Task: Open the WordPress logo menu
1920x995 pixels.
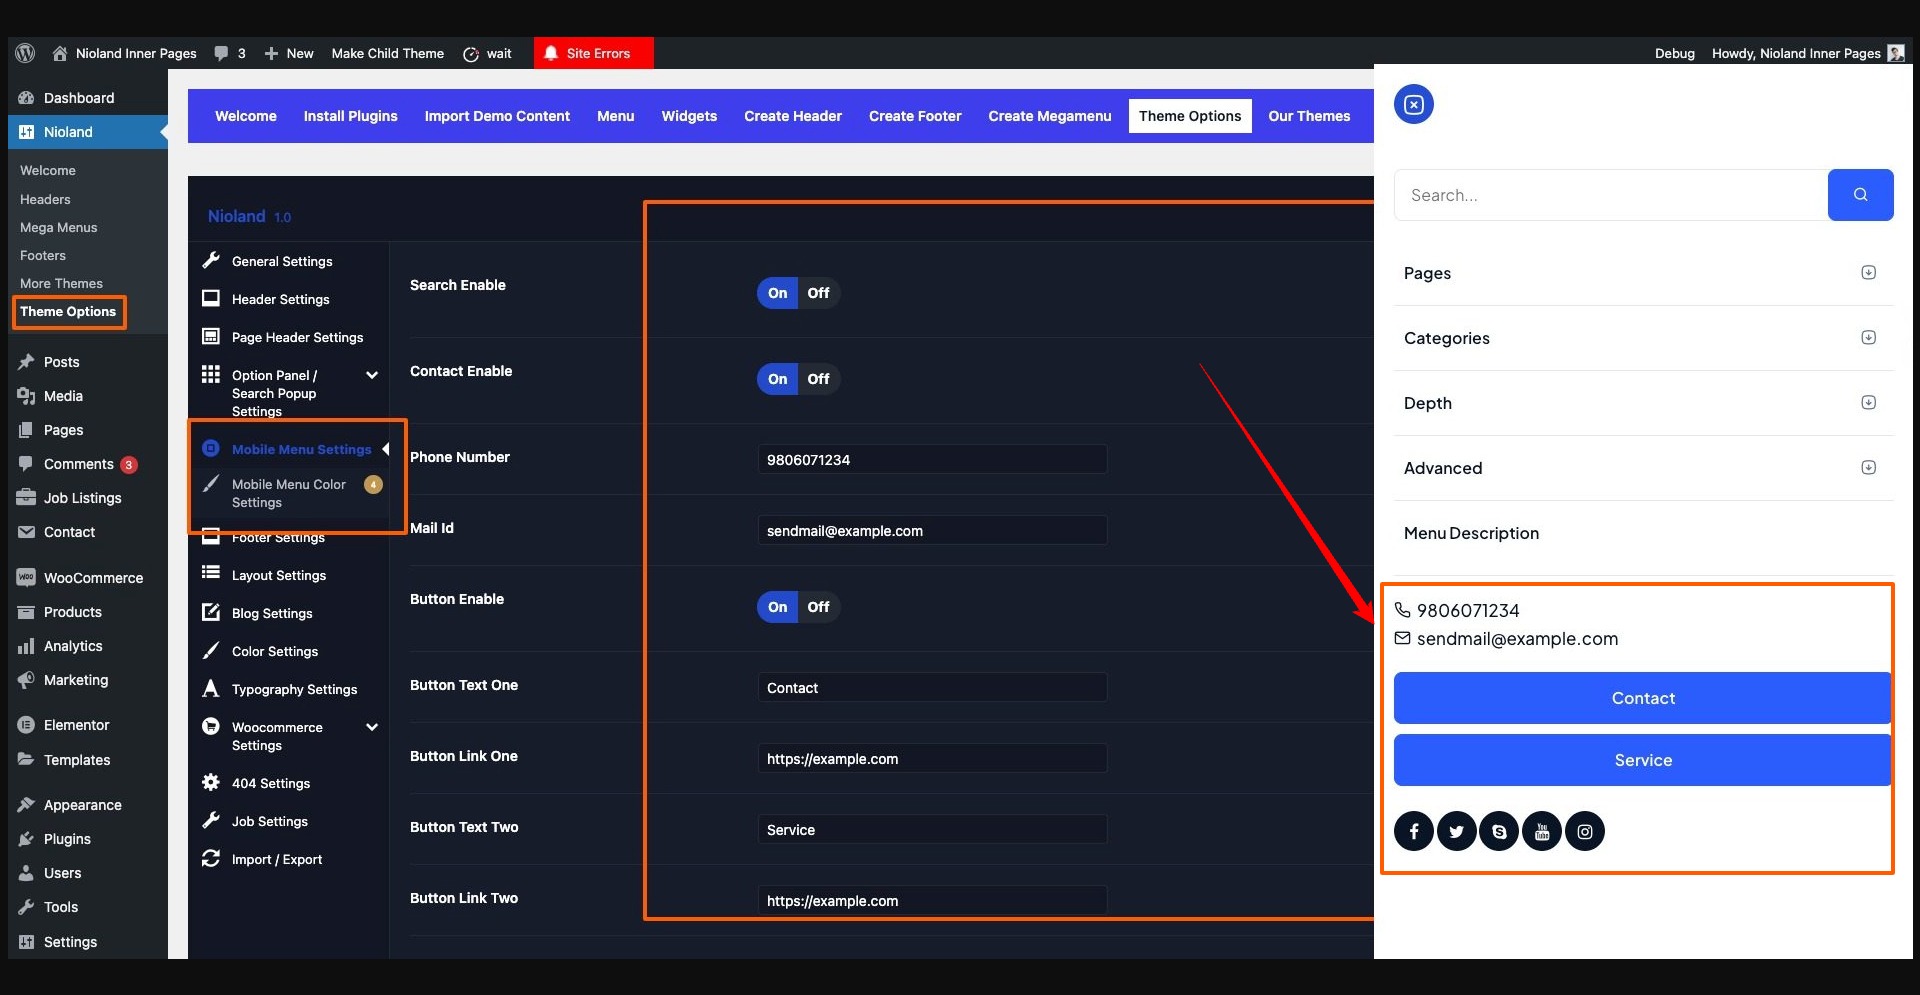Action: pyautogui.click(x=26, y=53)
